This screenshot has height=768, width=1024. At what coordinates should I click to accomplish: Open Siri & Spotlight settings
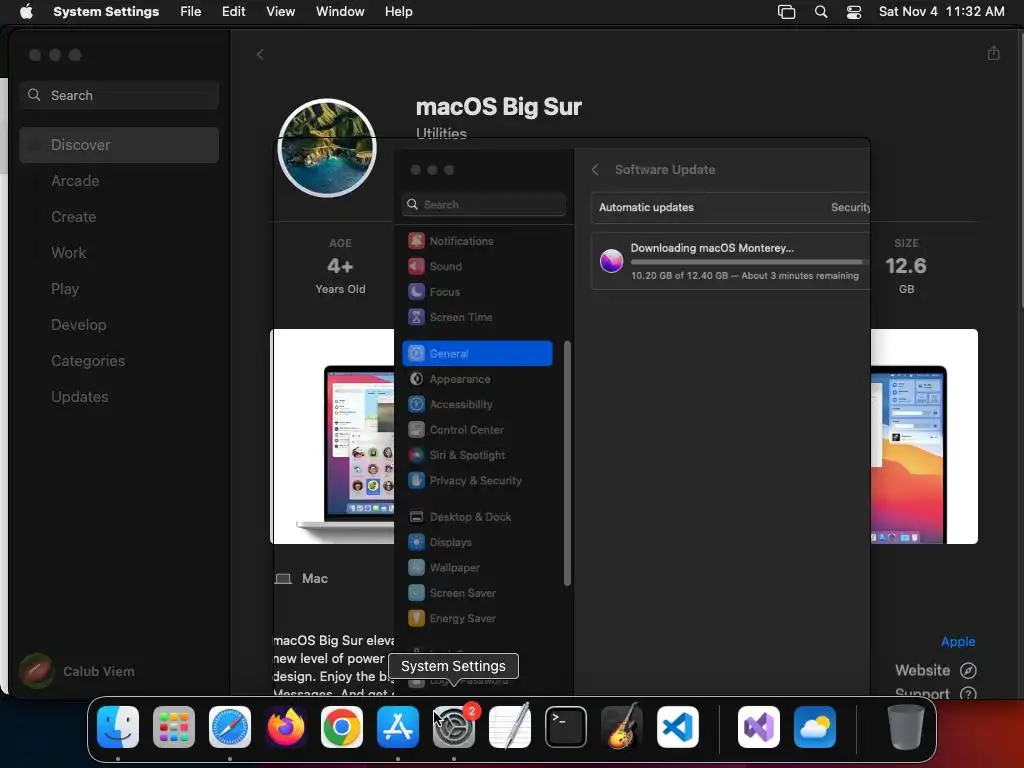(x=478, y=455)
